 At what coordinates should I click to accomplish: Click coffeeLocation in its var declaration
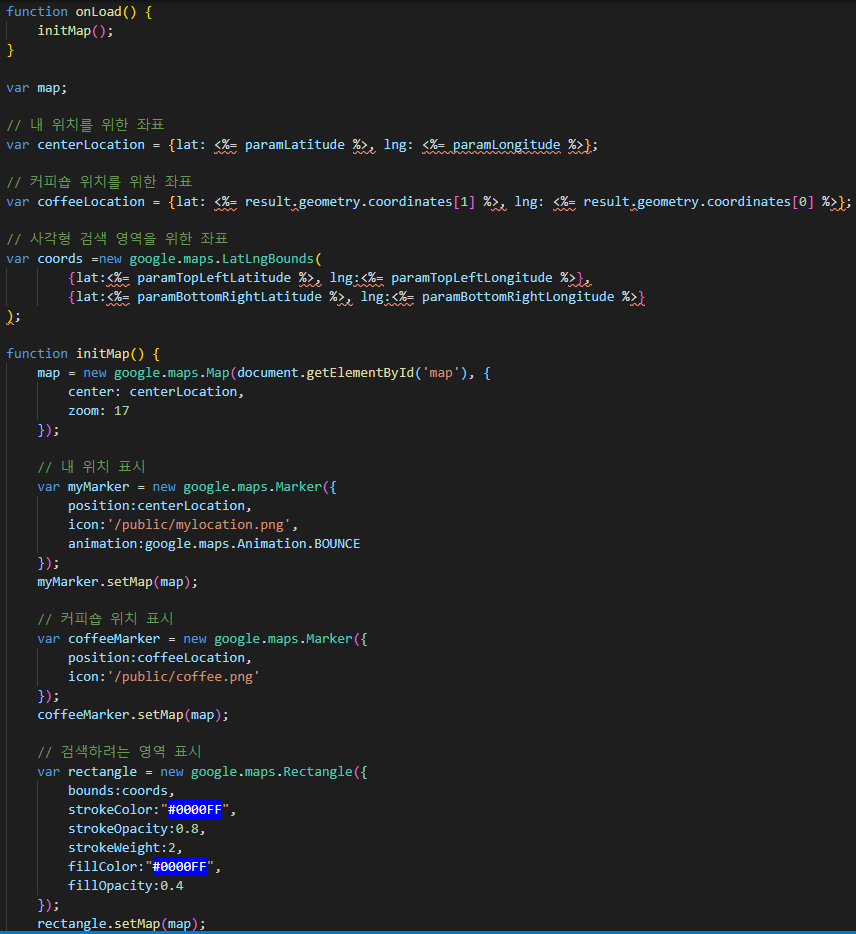91,202
